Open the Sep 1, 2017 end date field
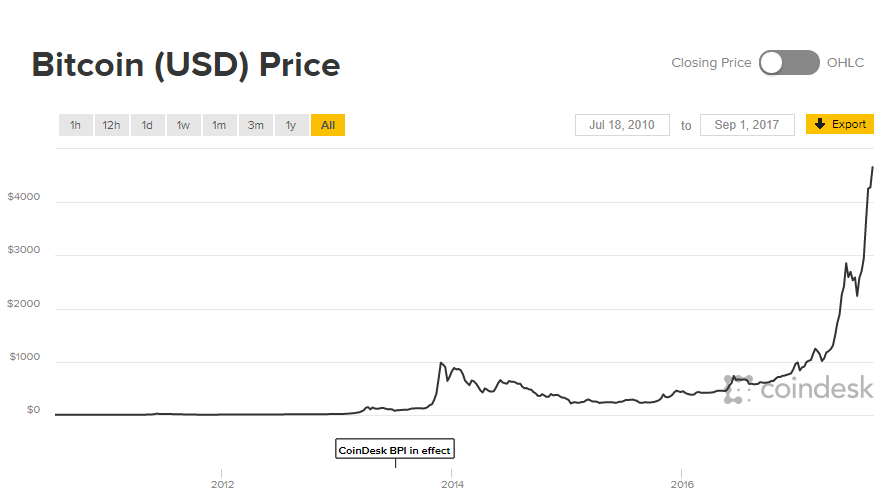The height and width of the screenshot is (501, 878). (x=747, y=125)
